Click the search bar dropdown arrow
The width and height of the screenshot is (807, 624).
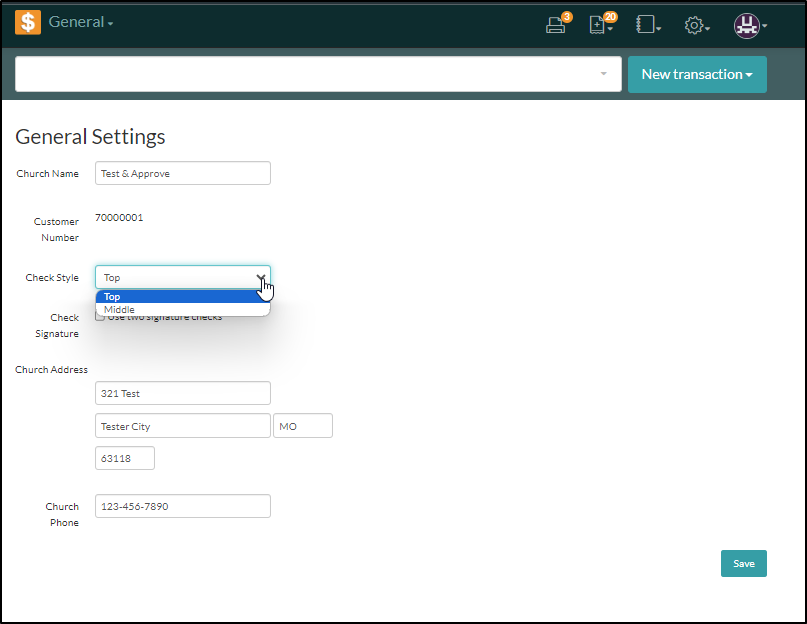pyautogui.click(x=603, y=74)
